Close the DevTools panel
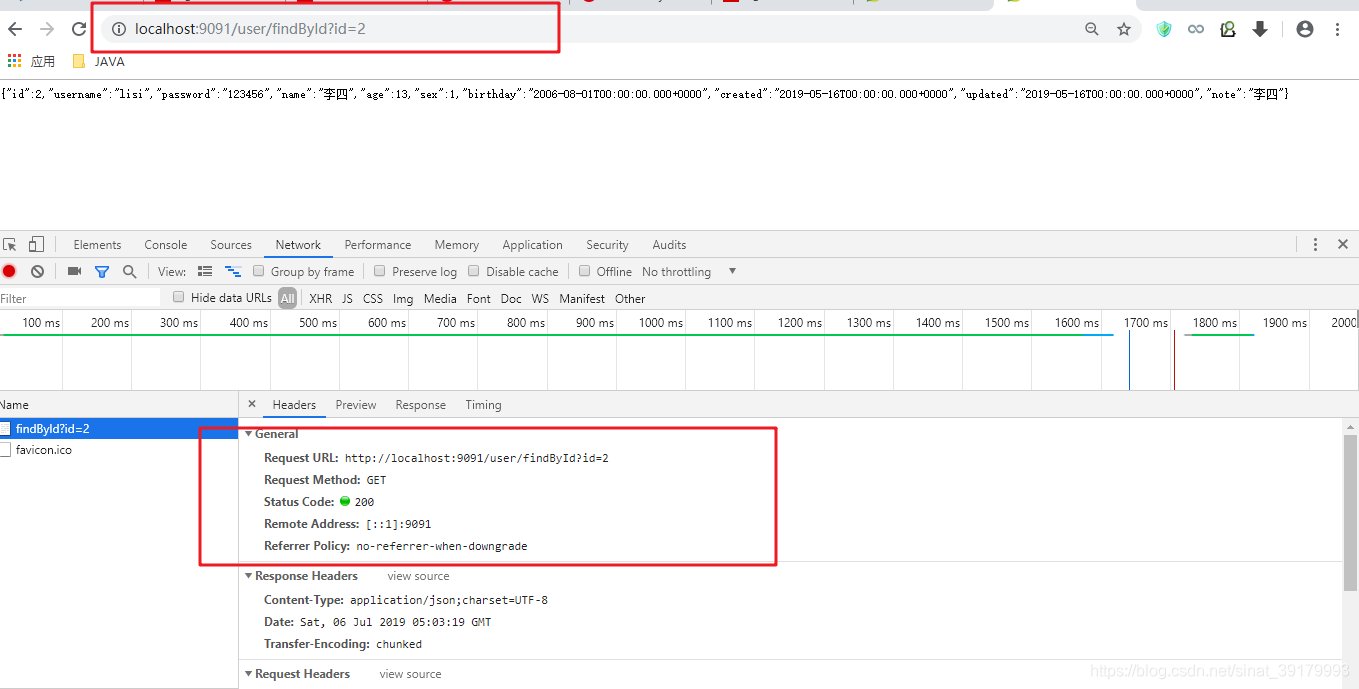This screenshot has width=1359, height=689. click(1343, 244)
